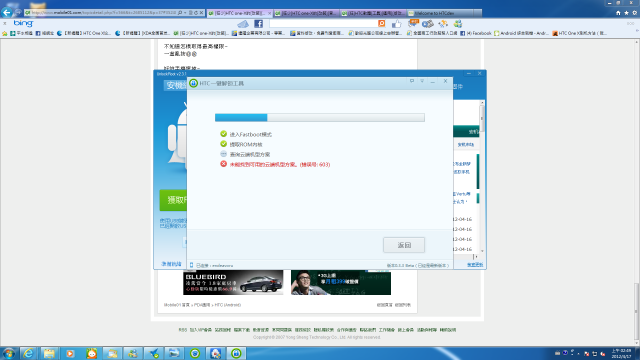Screen dimensions: 640x360
Task: Click the unlock progress bar in the HTC dialog
Action: pyautogui.click(x=320, y=118)
